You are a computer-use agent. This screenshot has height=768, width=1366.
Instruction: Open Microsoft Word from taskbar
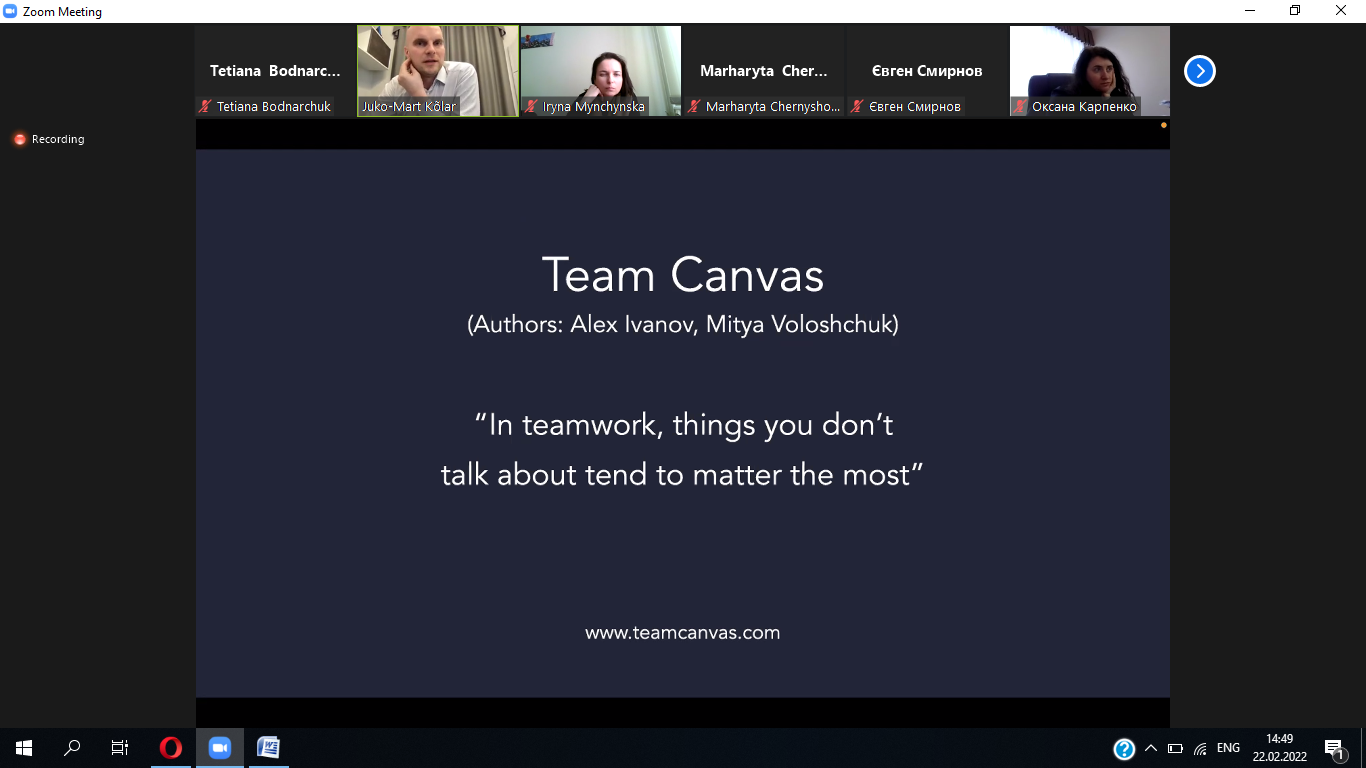tap(268, 747)
